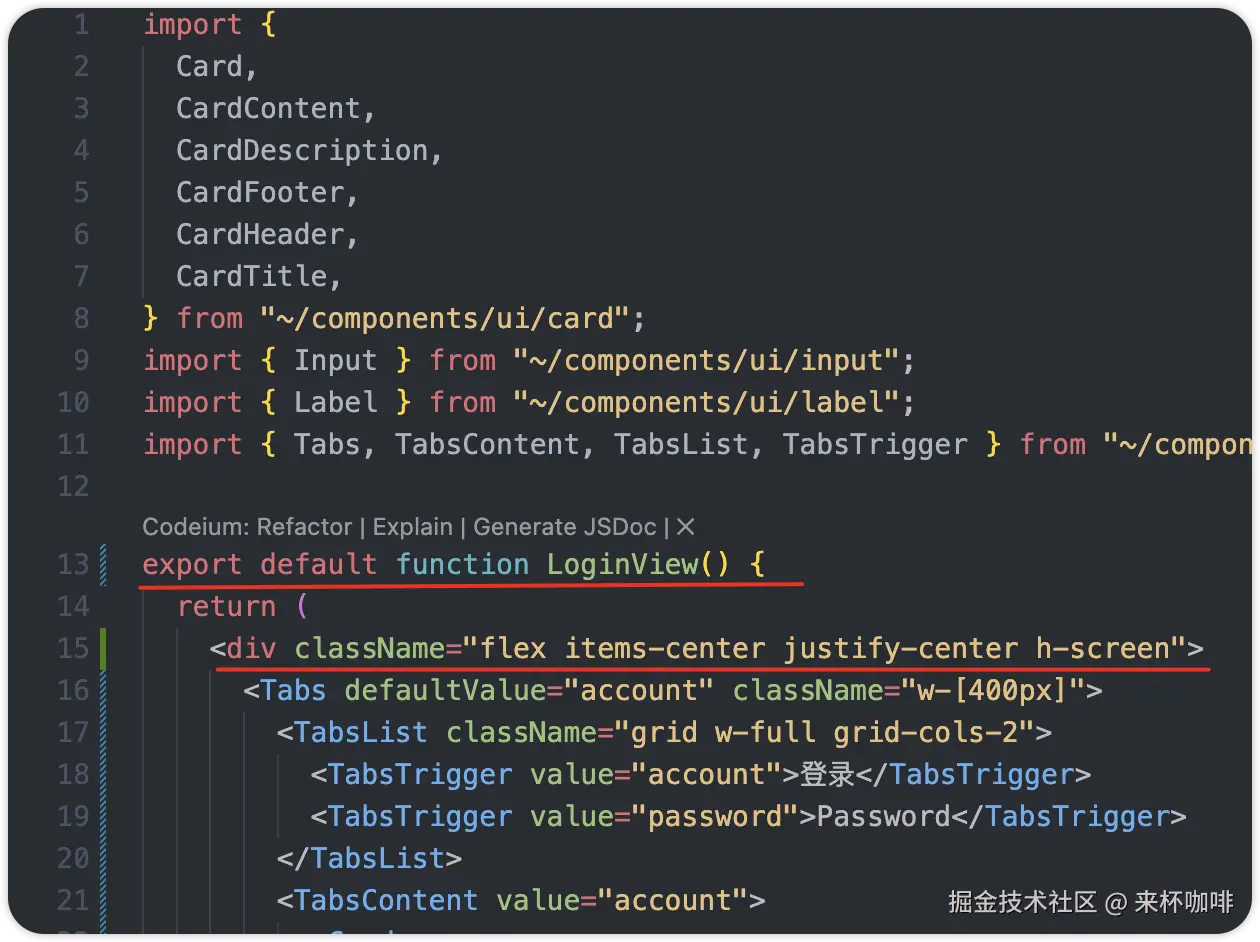
Task: Click line number 21 in the gutter
Action: 73,900
